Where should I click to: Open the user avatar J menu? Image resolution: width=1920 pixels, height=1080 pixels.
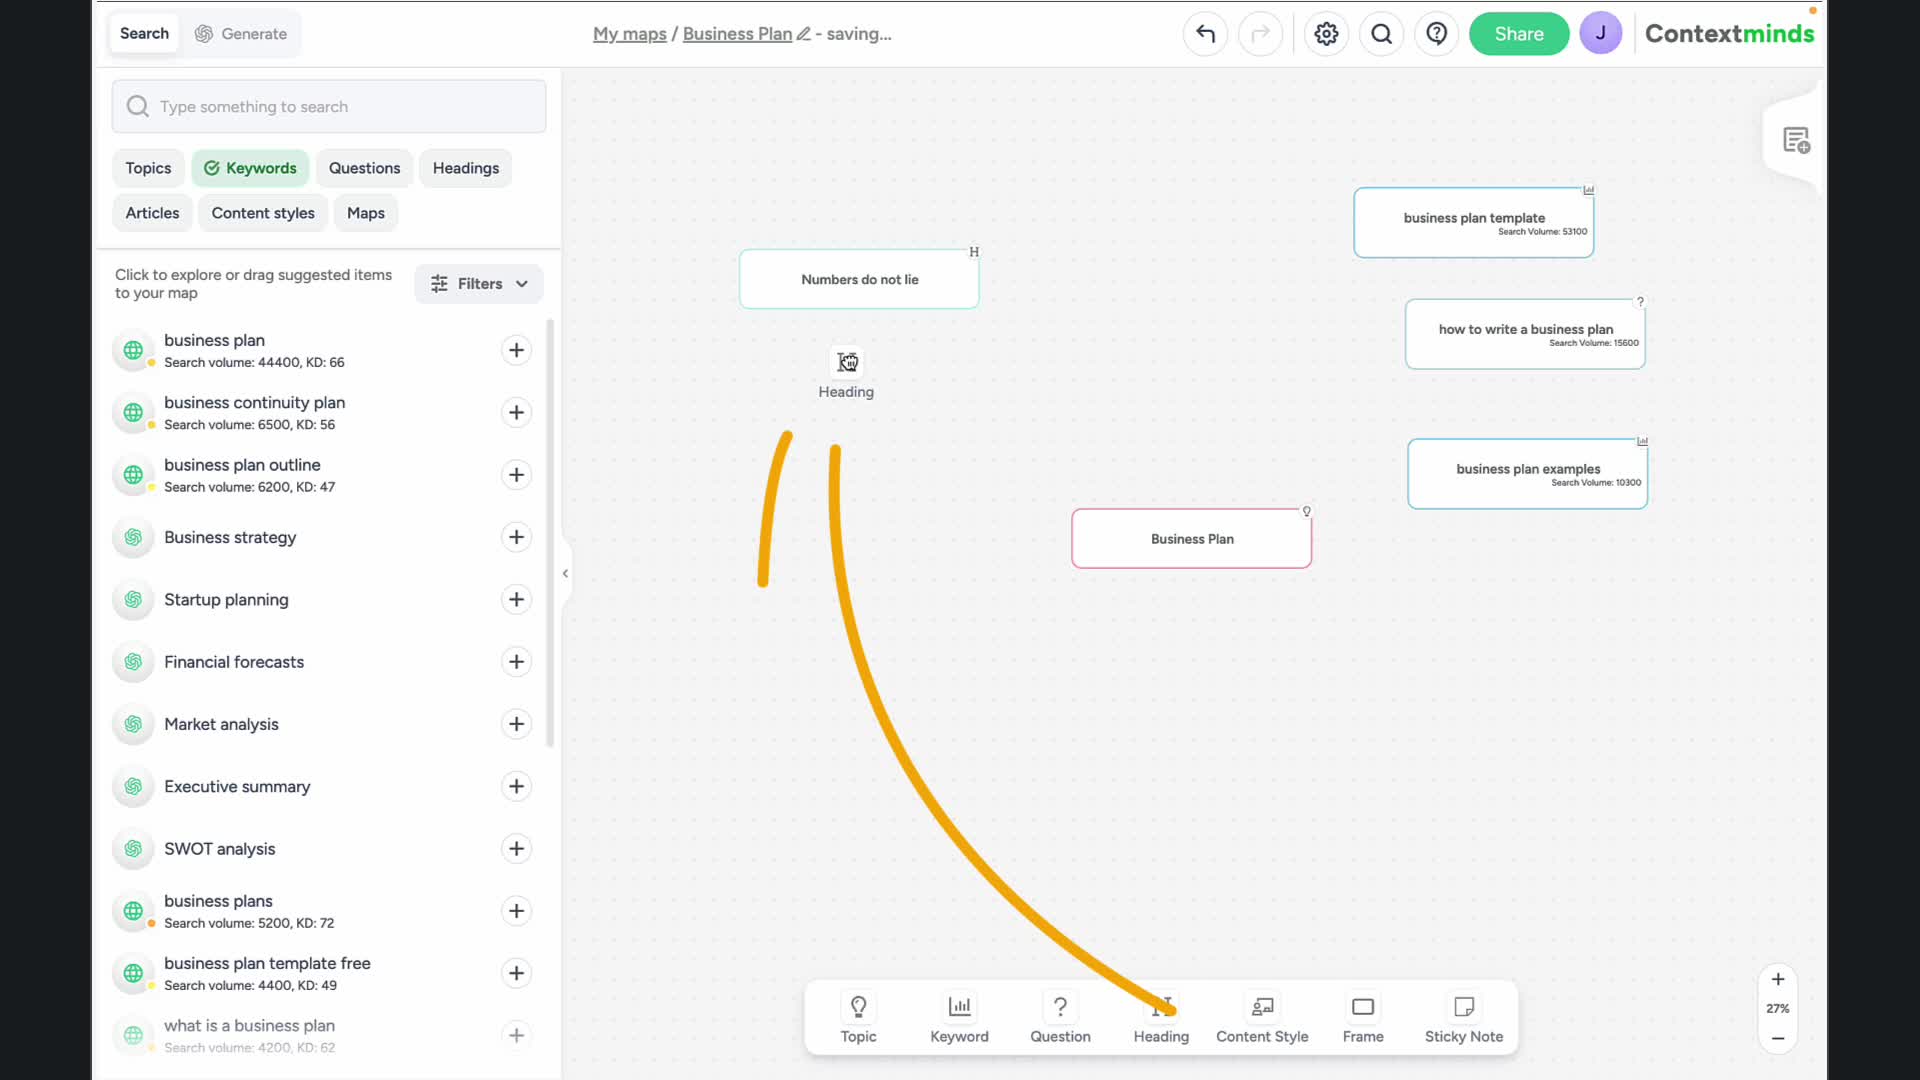(1600, 34)
